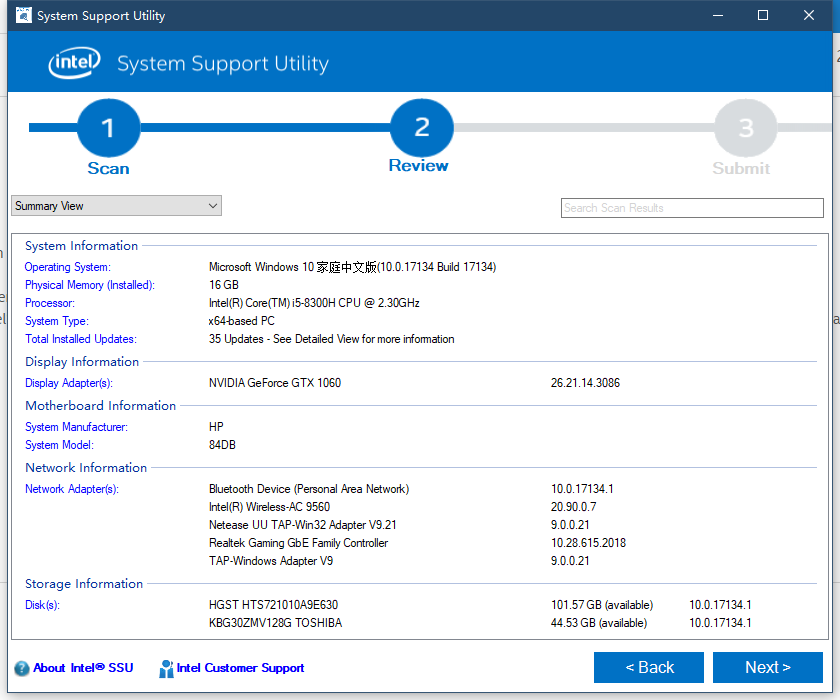Click the Bluetooth Device (Personal Area Network) entry
This screenshot has width=840, height=700.
point(309,489)
